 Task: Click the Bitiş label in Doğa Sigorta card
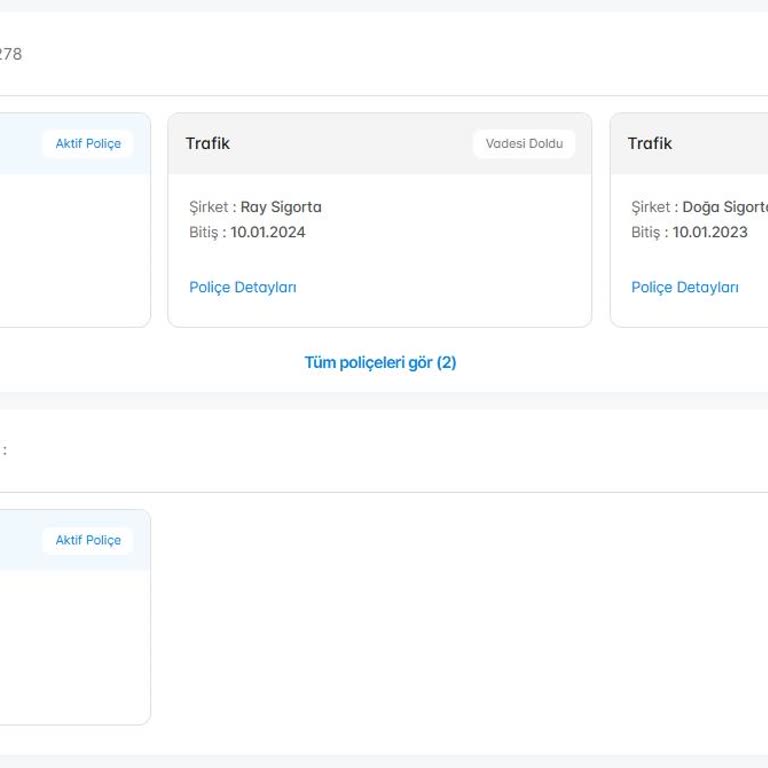coord(645,232)
